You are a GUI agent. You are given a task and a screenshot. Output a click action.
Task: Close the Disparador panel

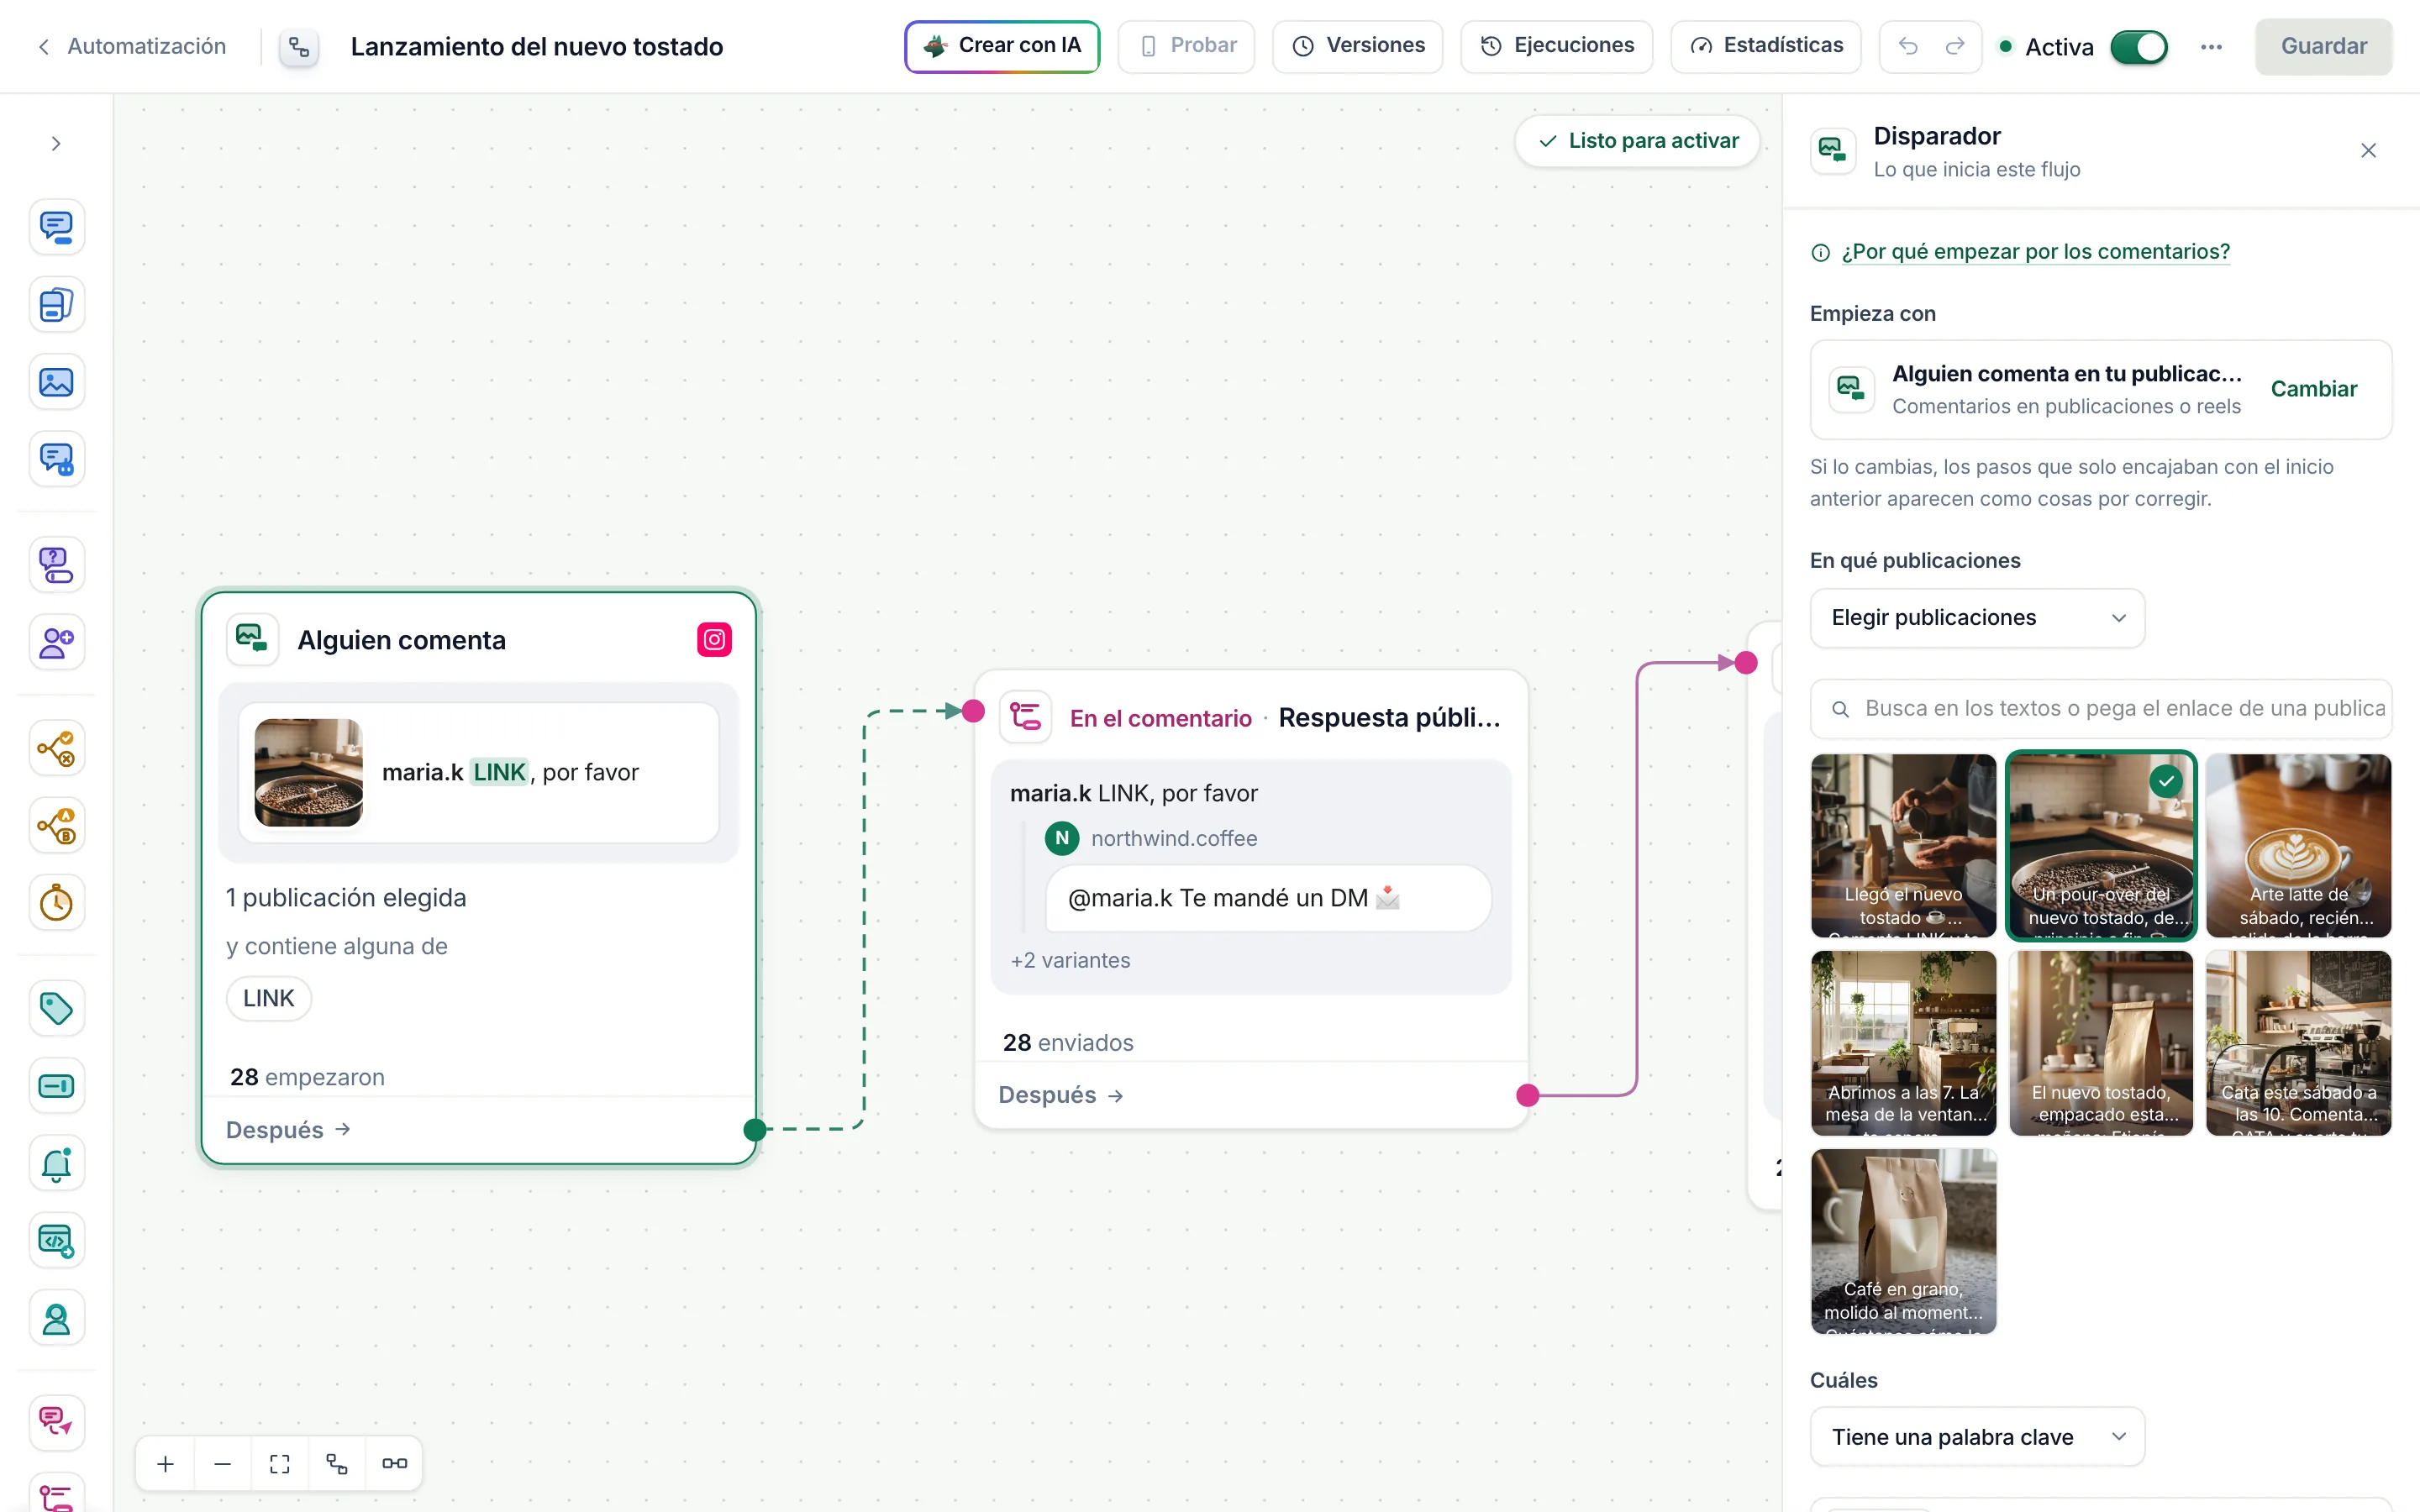(2368, 151)
